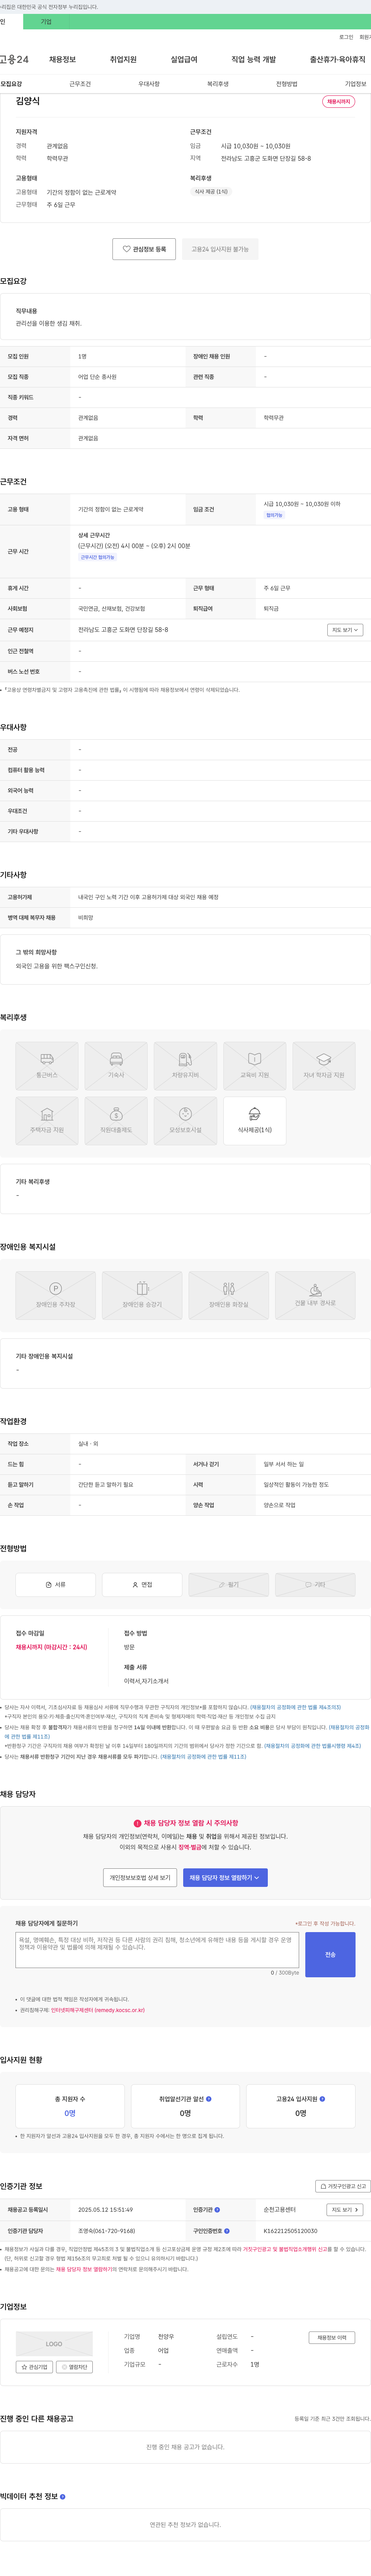This screenshot has width=371, height=2576.
Task: Click info icon beside 인증기관
Action: [217, 2210]
